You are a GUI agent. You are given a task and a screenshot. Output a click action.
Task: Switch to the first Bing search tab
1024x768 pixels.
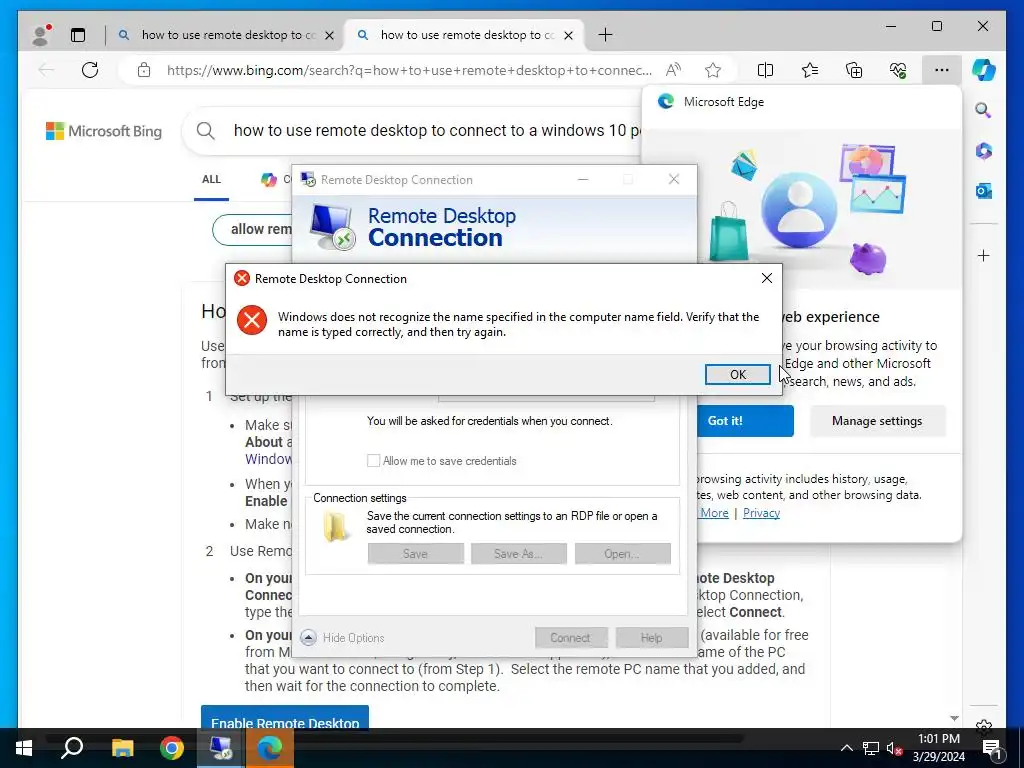225,35
